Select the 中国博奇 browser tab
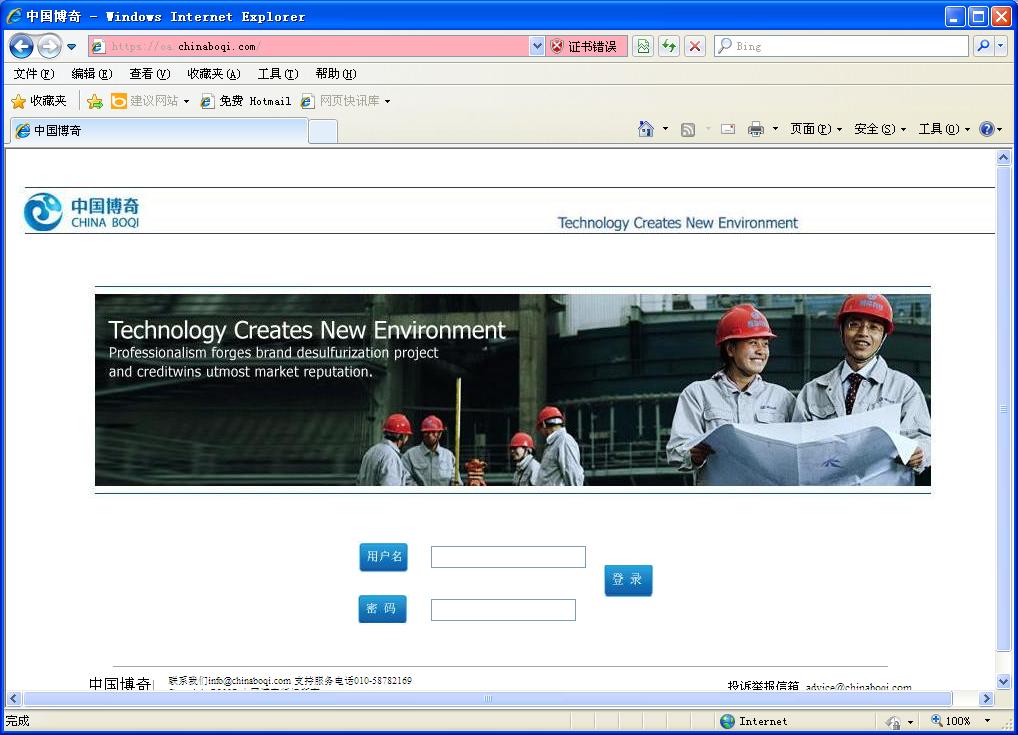1018x735 pixels. pyautogui.click(x=159, y=131)
